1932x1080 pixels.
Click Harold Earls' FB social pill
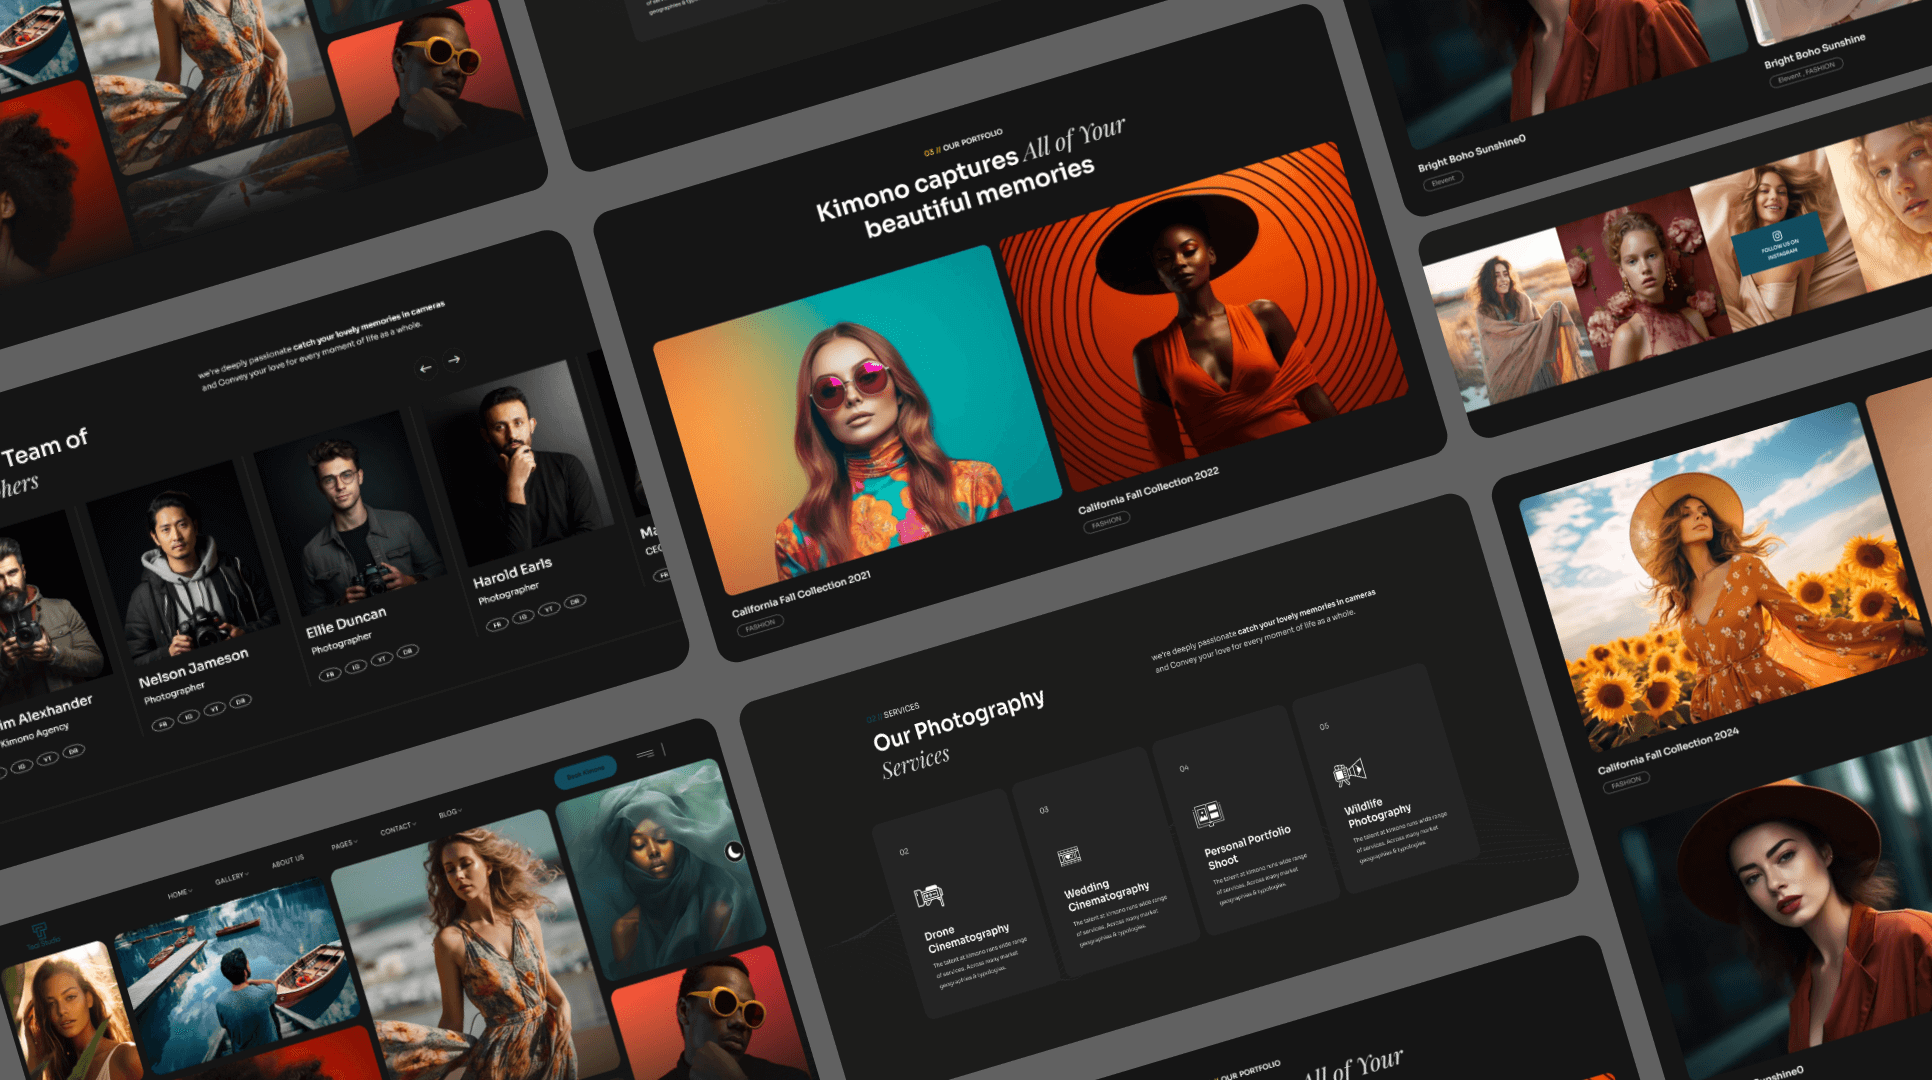point(497,625)
